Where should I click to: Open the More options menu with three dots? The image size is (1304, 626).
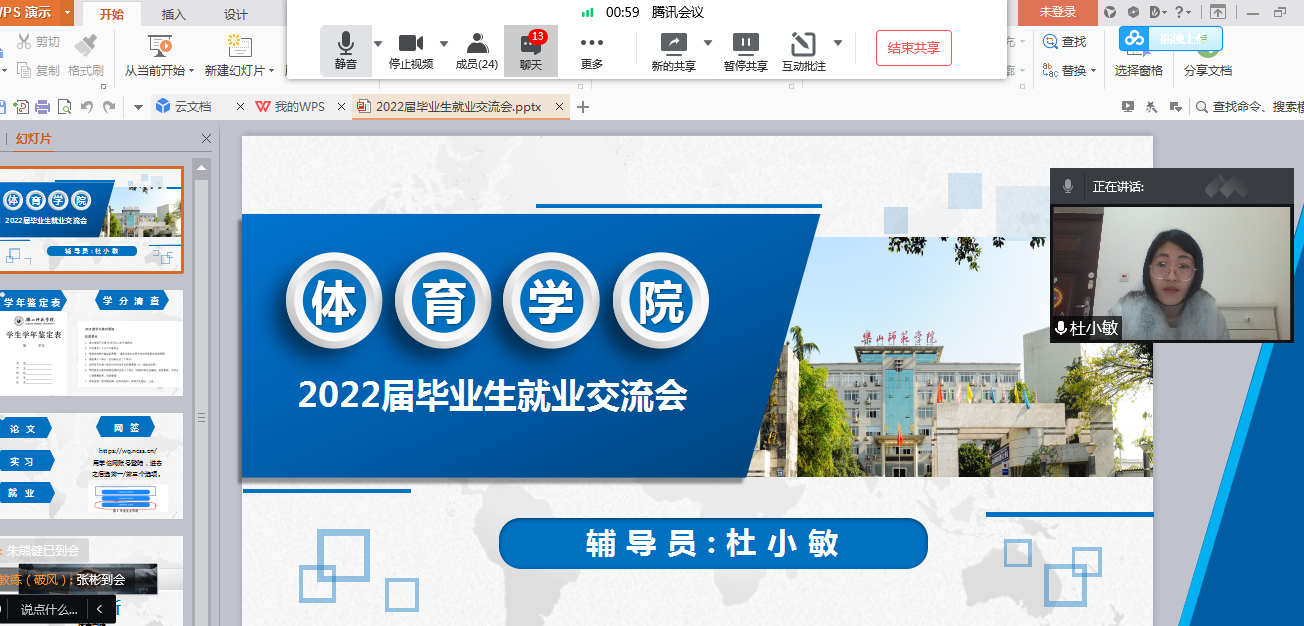[x=591, y=50]
